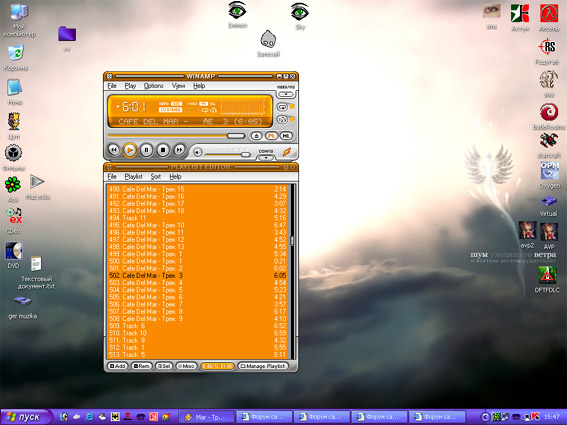
Task: Select playlist row 513 Track 5
Action: (197, 354)
